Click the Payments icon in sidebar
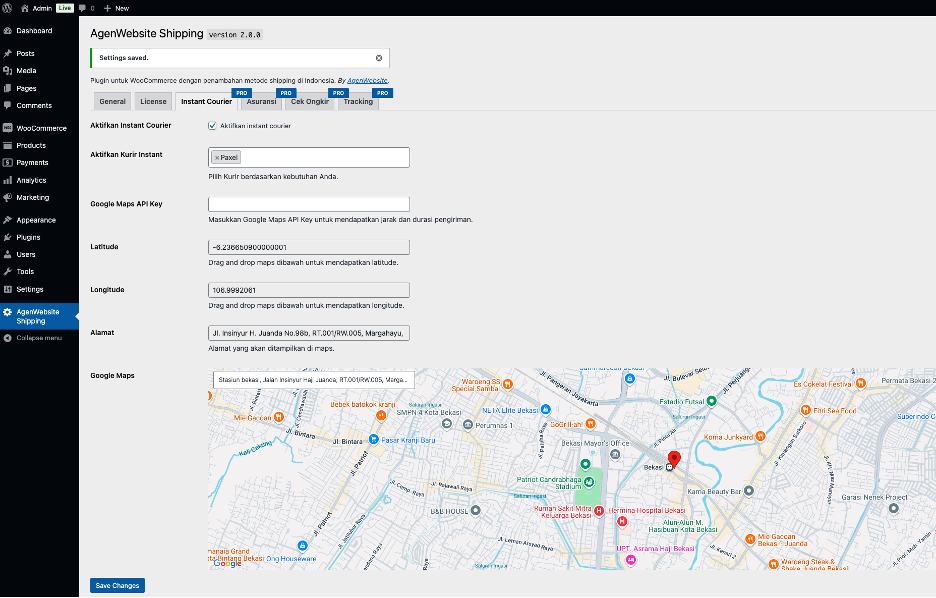 pos(7,162)
